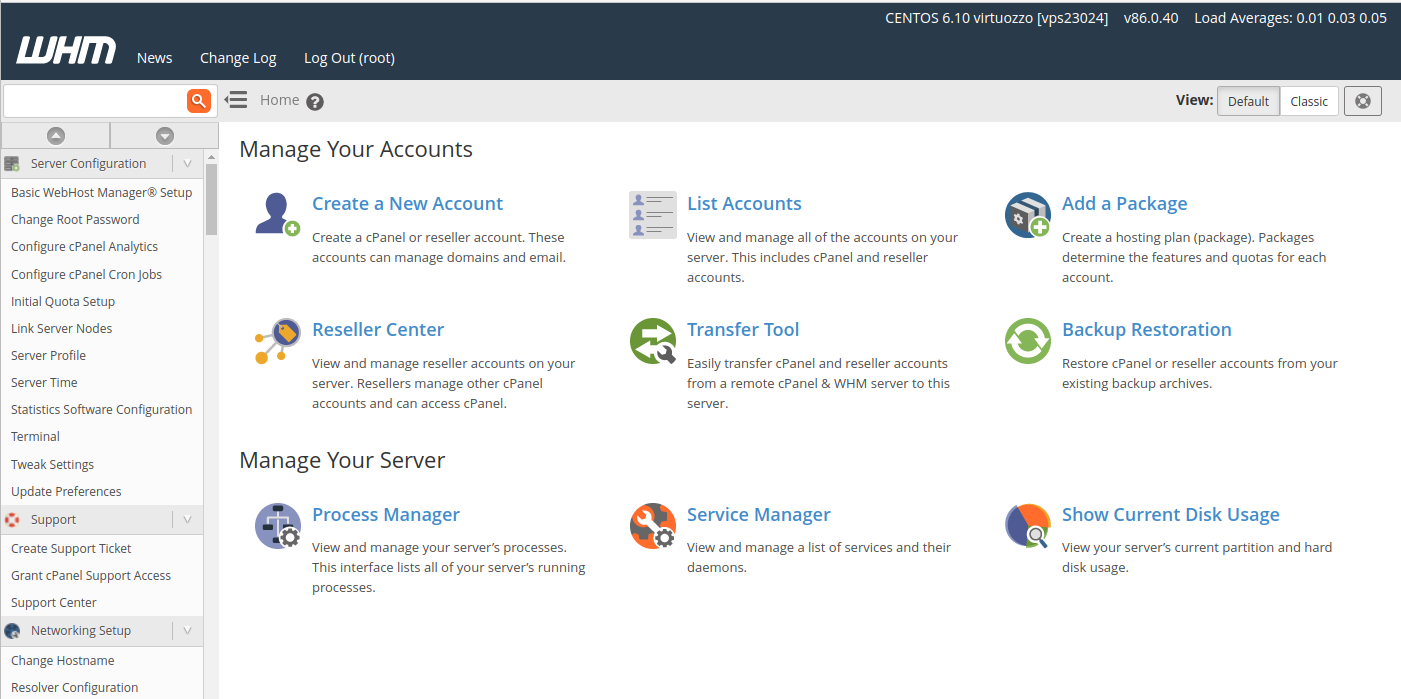Click the Transfer Tool arrows icon
The width and height of the screenshot is (1401, 699).
tap(653, 341)
